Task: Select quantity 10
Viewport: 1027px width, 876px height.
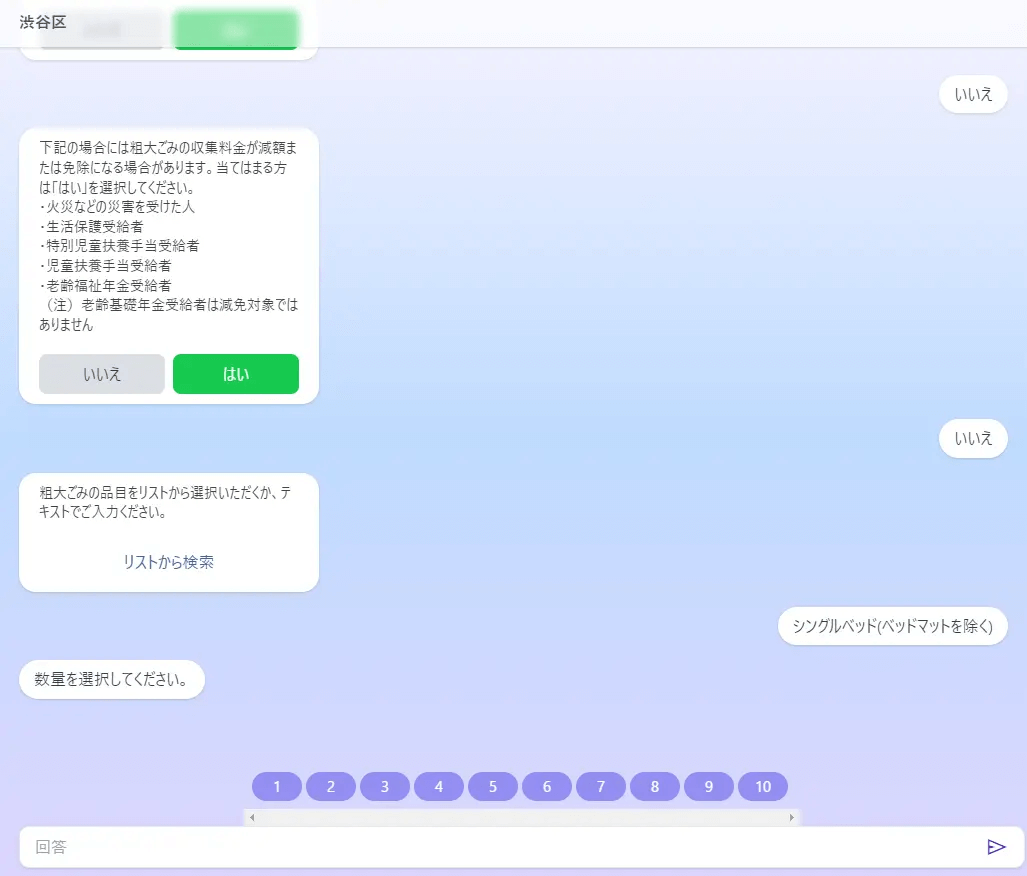Action: point(763,787)
